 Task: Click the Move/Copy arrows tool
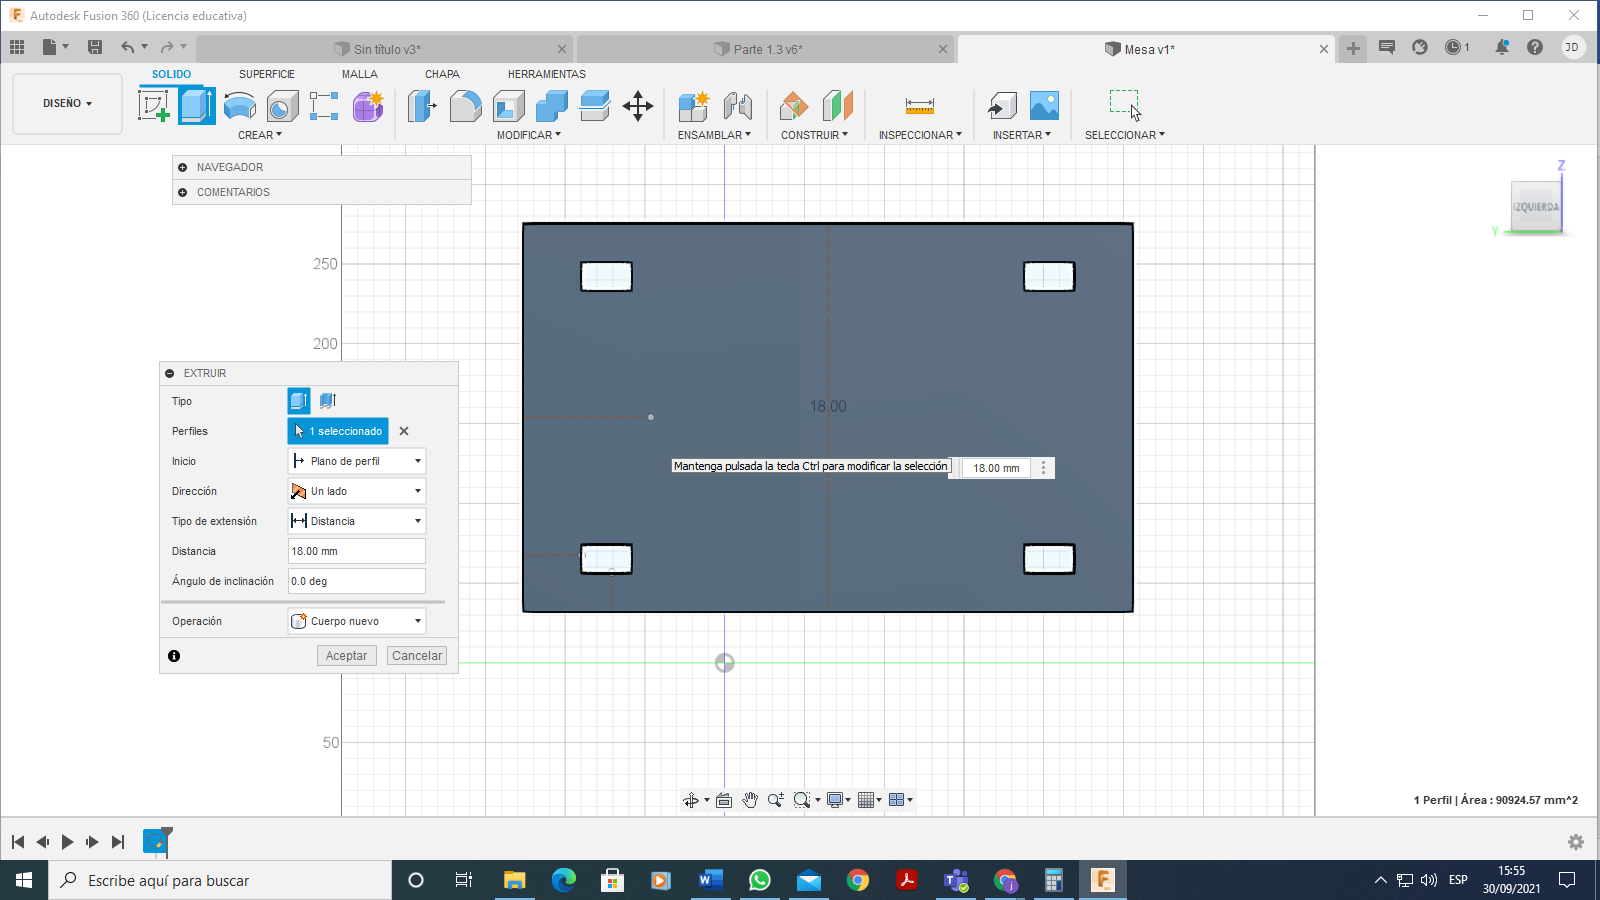[638, 105]
